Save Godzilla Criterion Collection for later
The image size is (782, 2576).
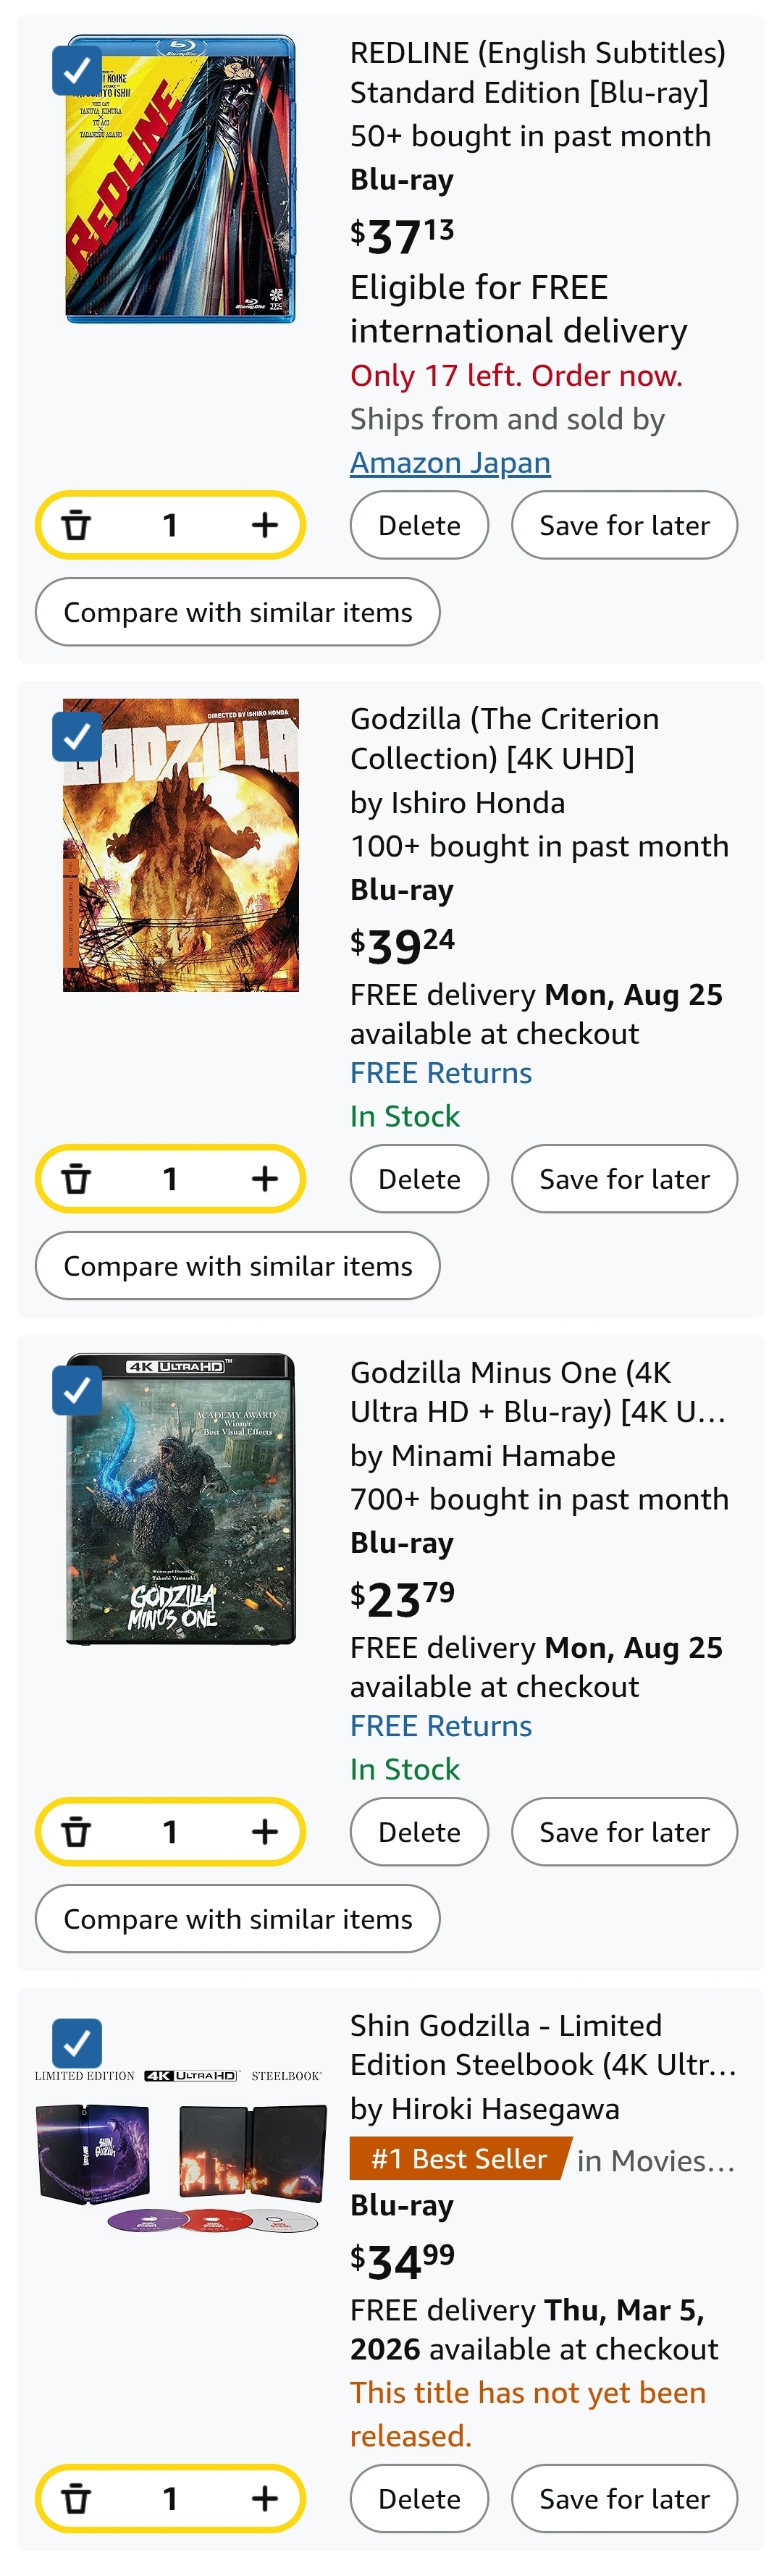tap(624, 1179)
